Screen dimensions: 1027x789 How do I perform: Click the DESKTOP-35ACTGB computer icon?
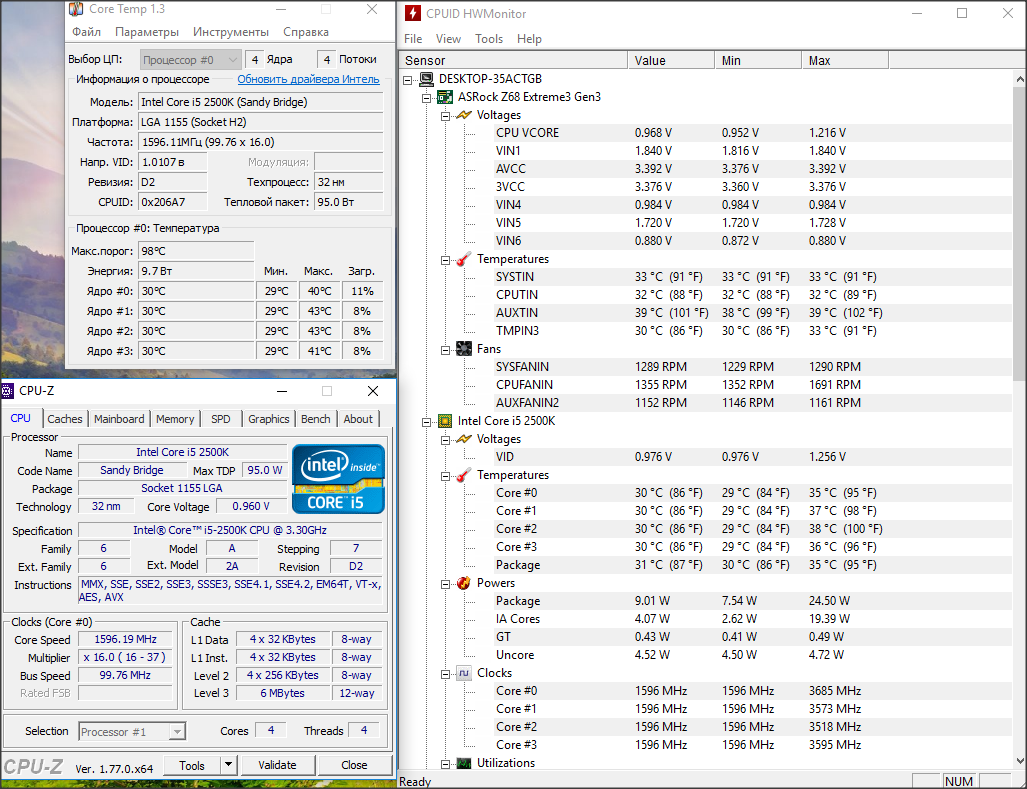(x=426, y=79)
